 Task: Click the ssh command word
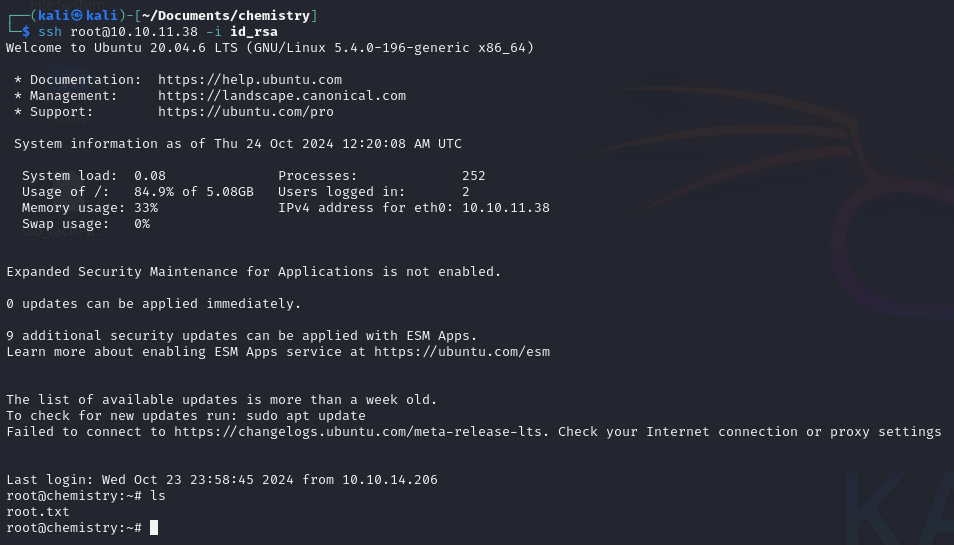50,32
